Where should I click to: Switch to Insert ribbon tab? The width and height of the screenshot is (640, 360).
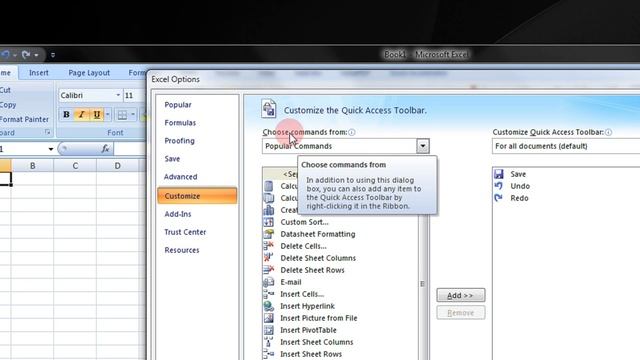pyautogui.click(x=39, y=73)
